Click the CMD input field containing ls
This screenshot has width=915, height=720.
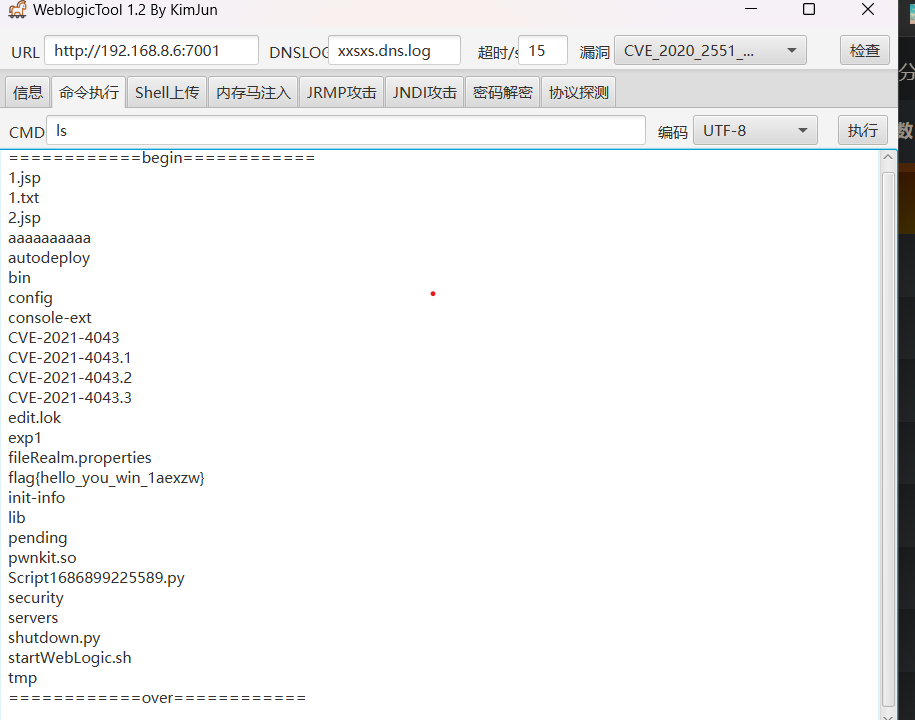tap(346, 131)
